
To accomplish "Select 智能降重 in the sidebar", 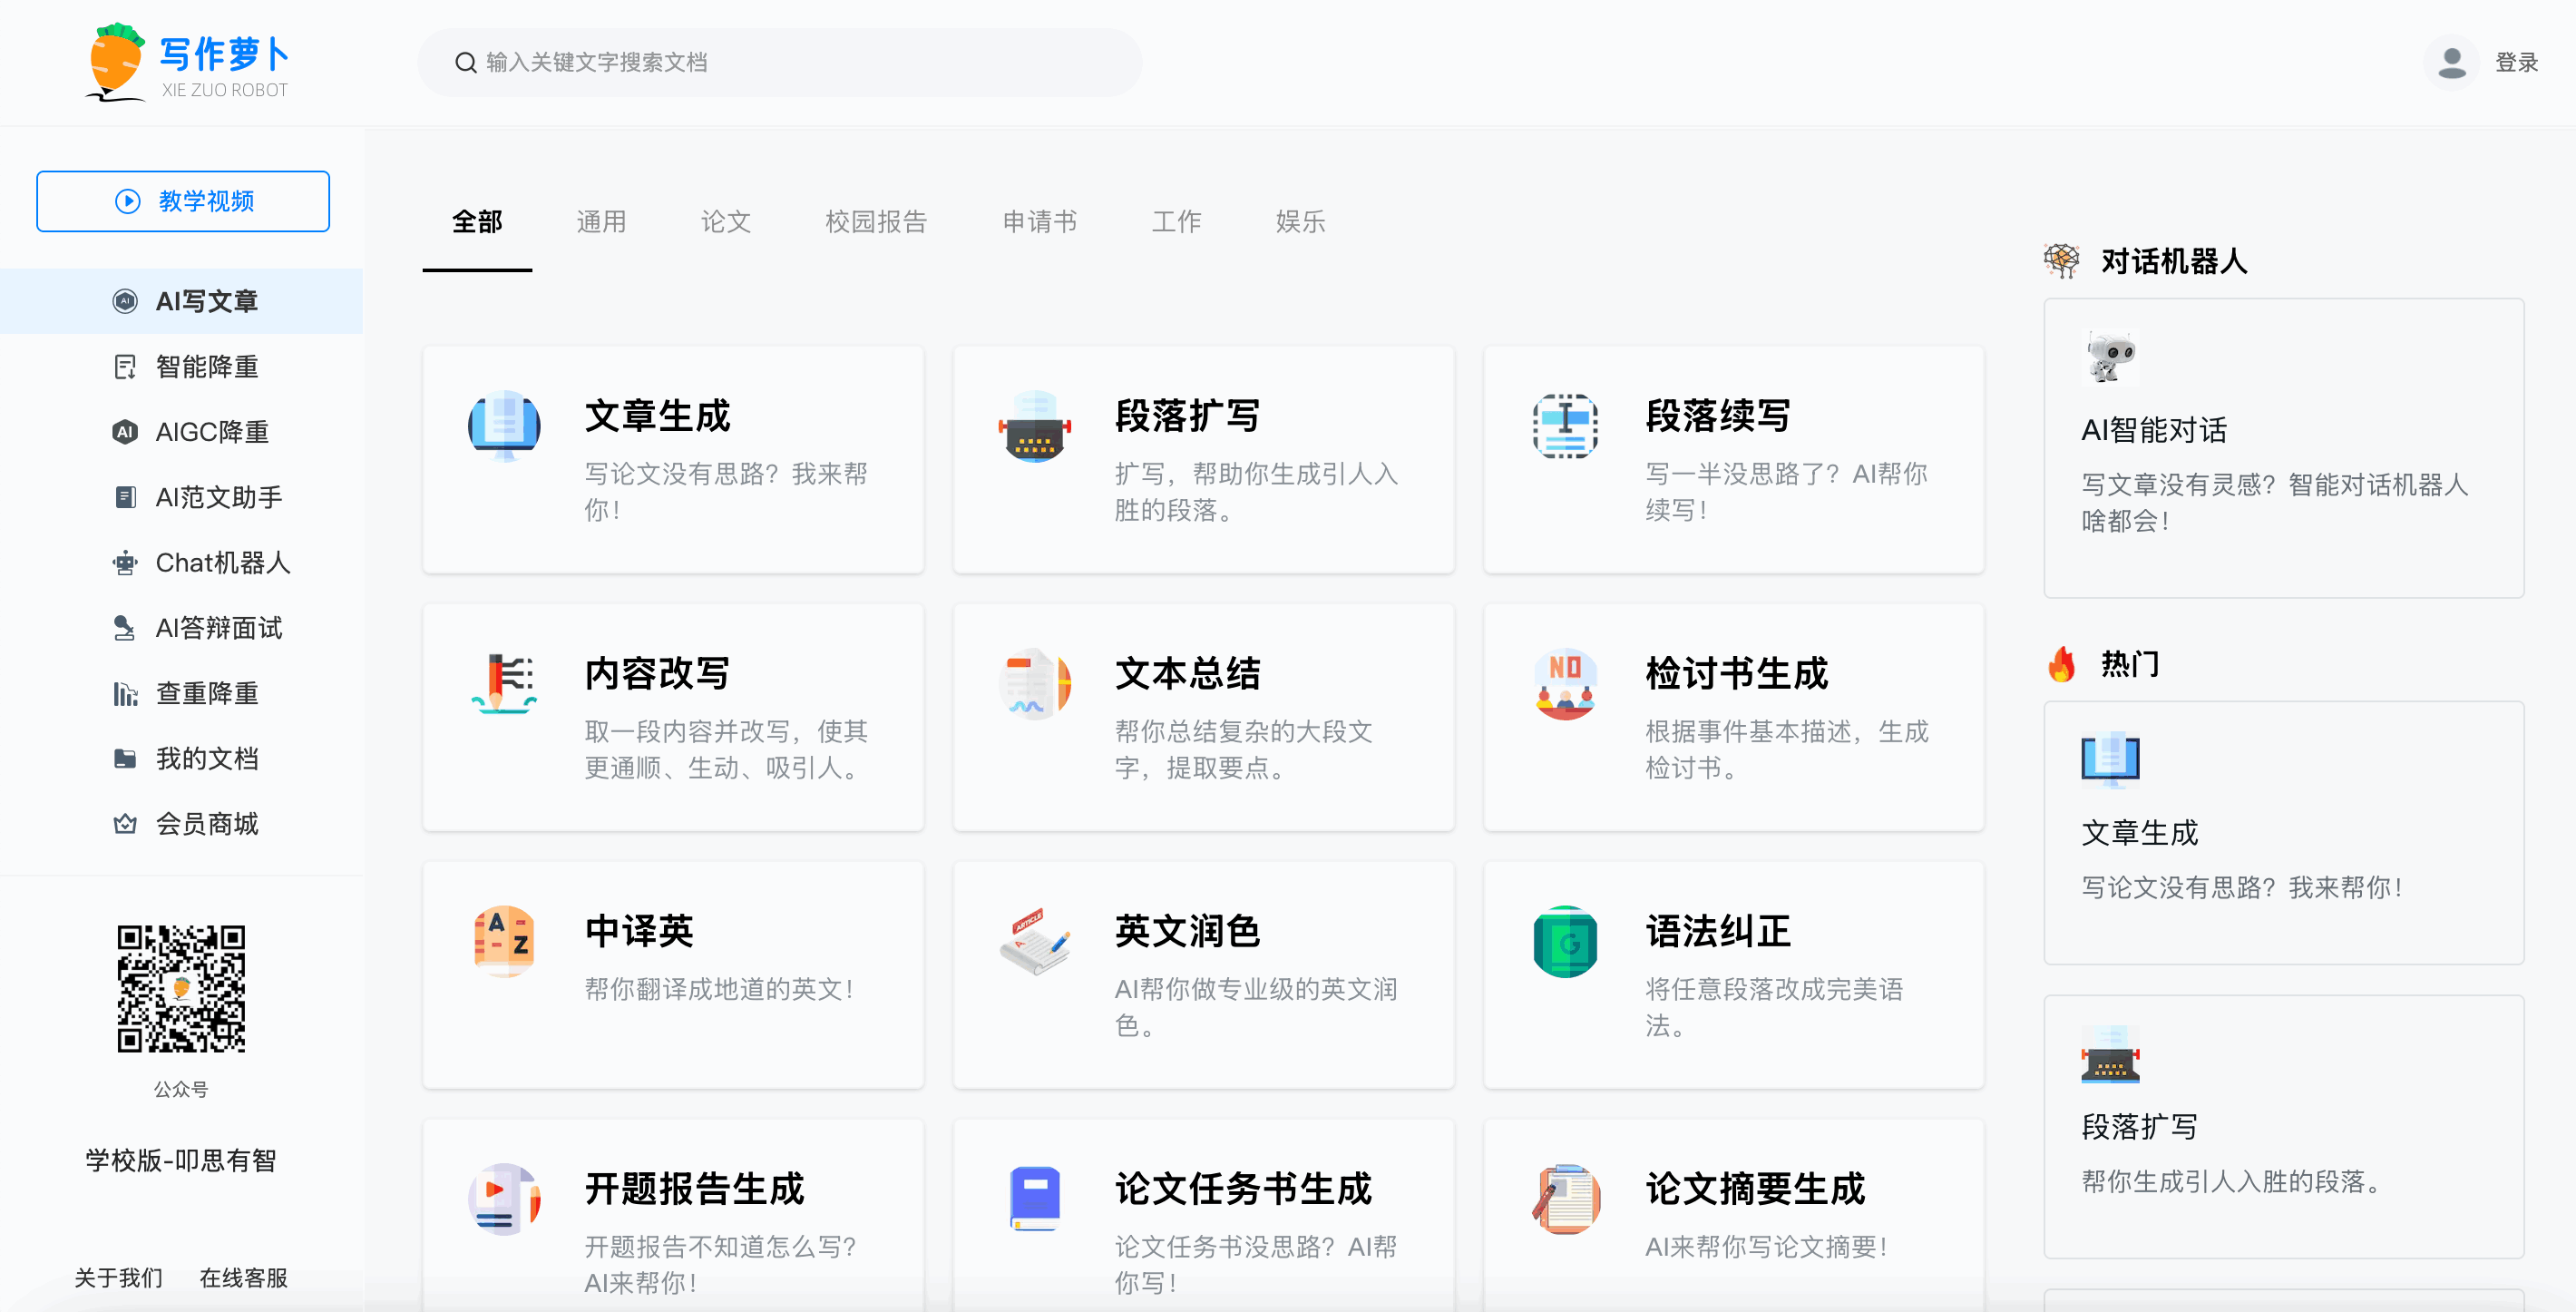I will [181, 367].
